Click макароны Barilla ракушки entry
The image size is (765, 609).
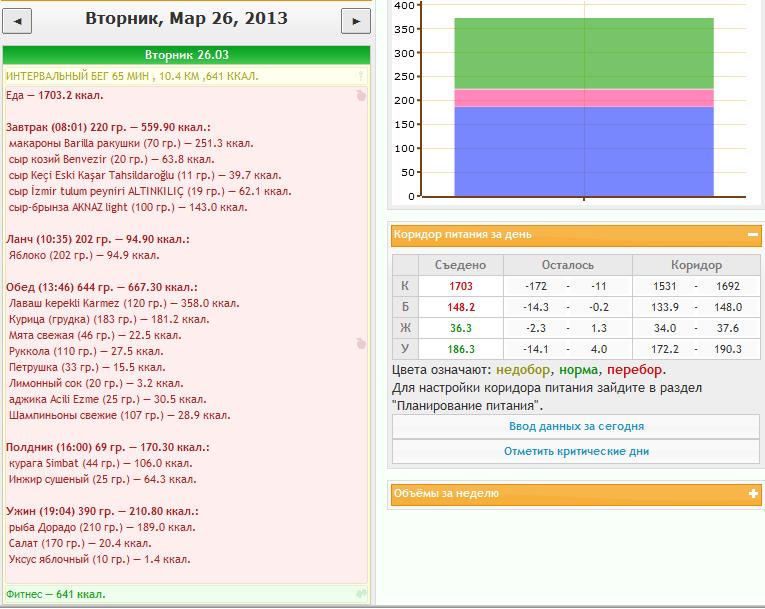point(131,143)
